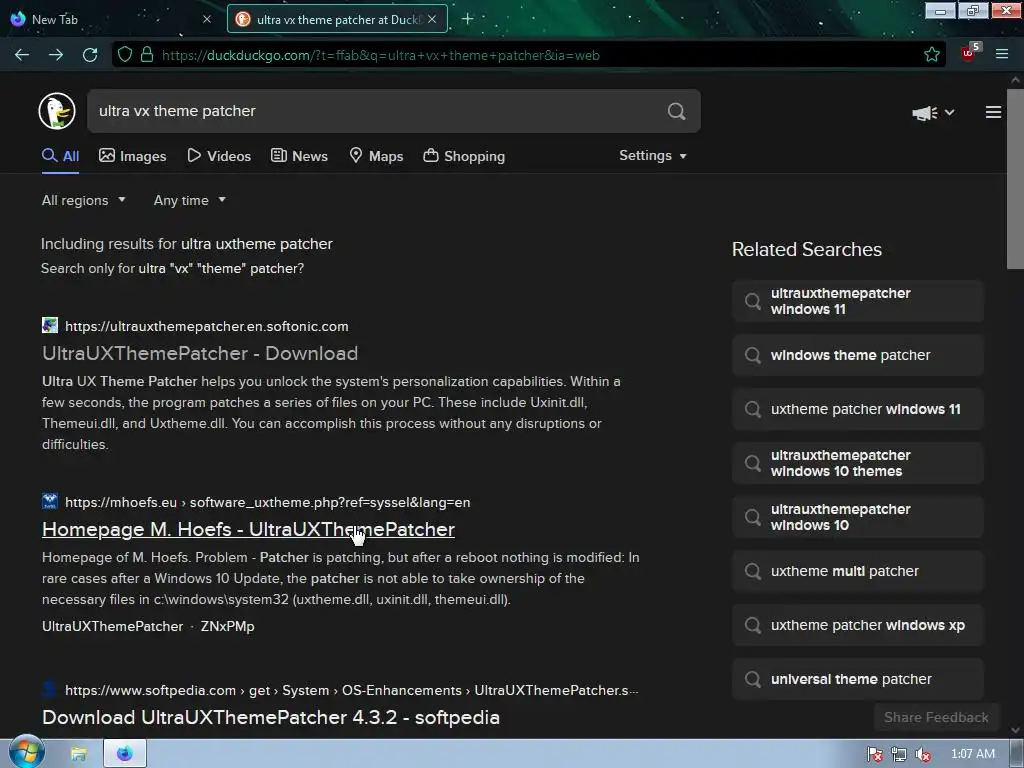Expand the Any time filter
Image resolution: width=1024 pixels, height=768 pixels.
[189, 200]
